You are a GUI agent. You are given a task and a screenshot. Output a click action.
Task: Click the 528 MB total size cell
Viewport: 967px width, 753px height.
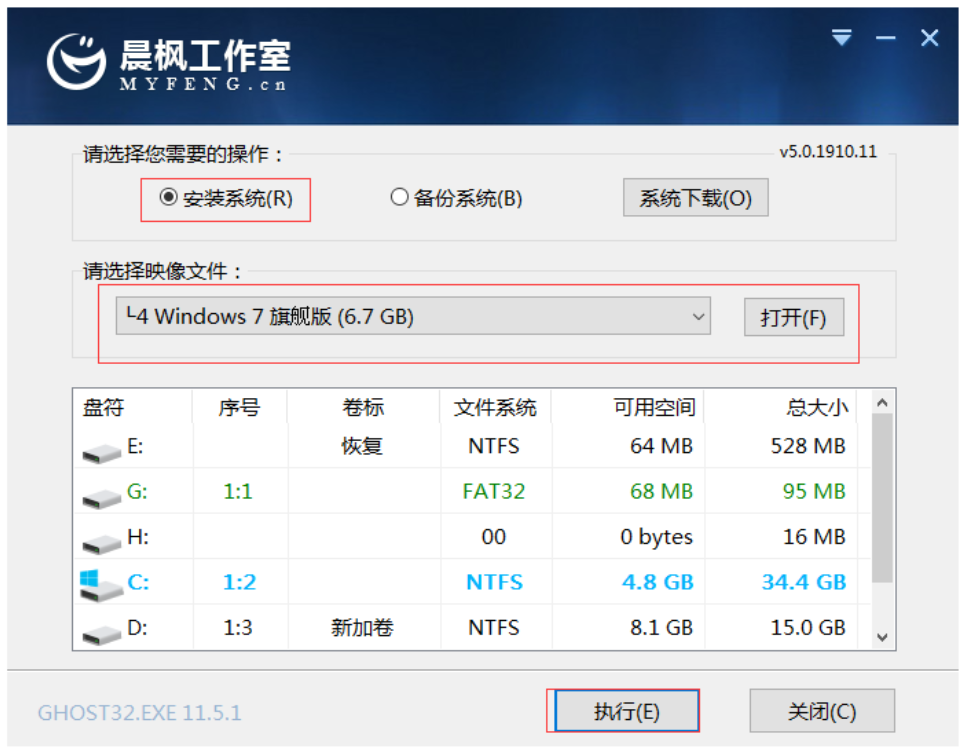coord(808,446)
